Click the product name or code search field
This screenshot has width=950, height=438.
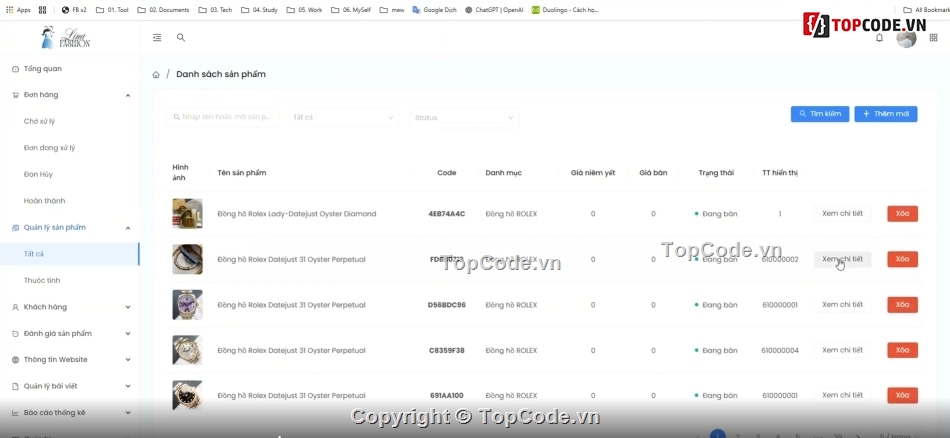point(222,117)
